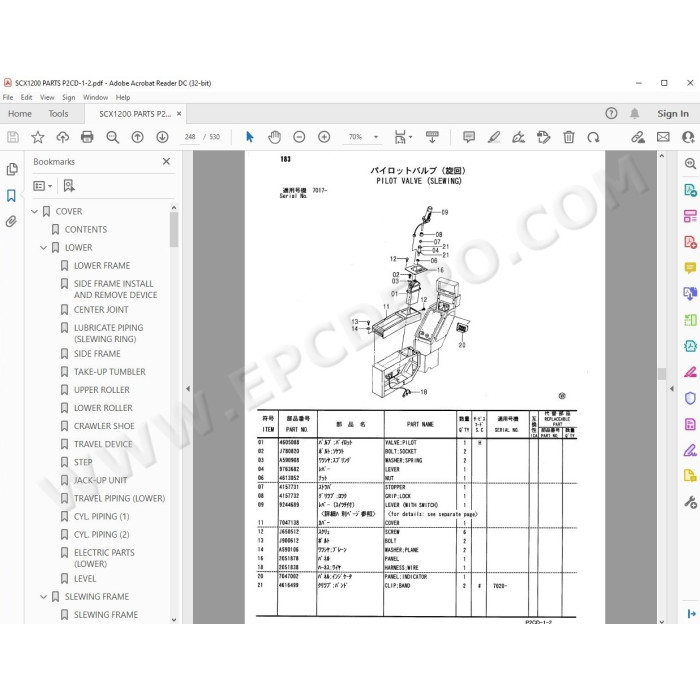Open the Help menu
This screenshot has height=700, width=700.
123,97
